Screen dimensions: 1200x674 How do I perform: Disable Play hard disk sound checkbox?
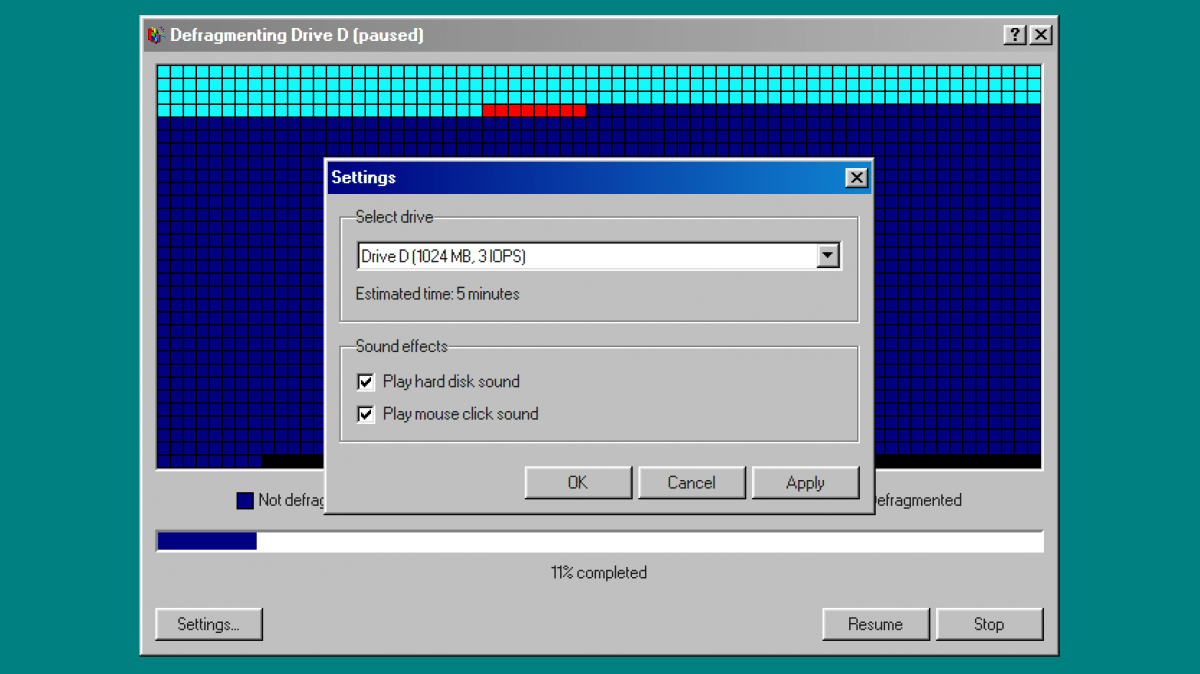point(366,382)
